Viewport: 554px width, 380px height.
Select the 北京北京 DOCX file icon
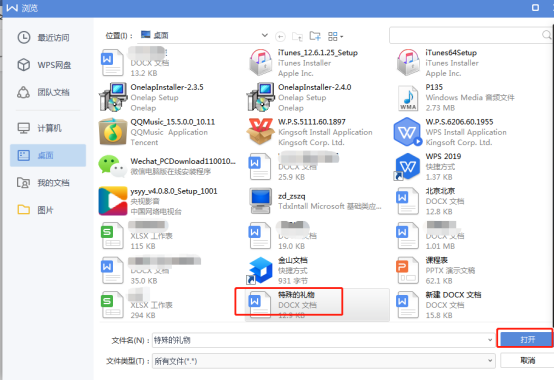click(x=408, y=201)
